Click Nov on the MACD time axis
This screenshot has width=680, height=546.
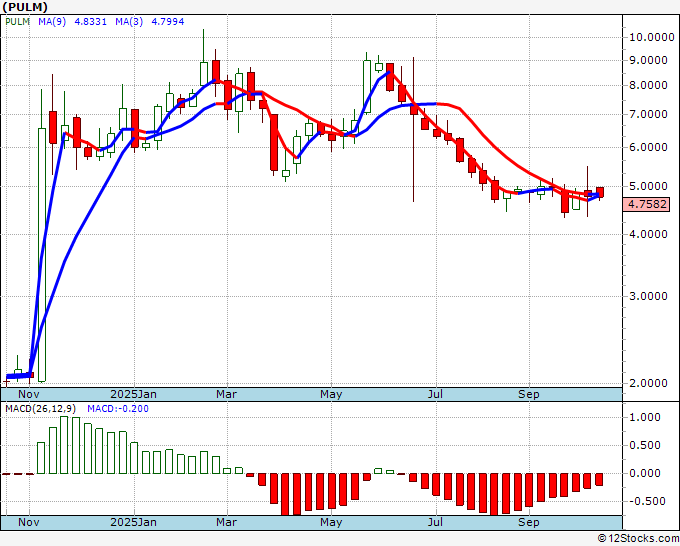[x=29, y=522]
